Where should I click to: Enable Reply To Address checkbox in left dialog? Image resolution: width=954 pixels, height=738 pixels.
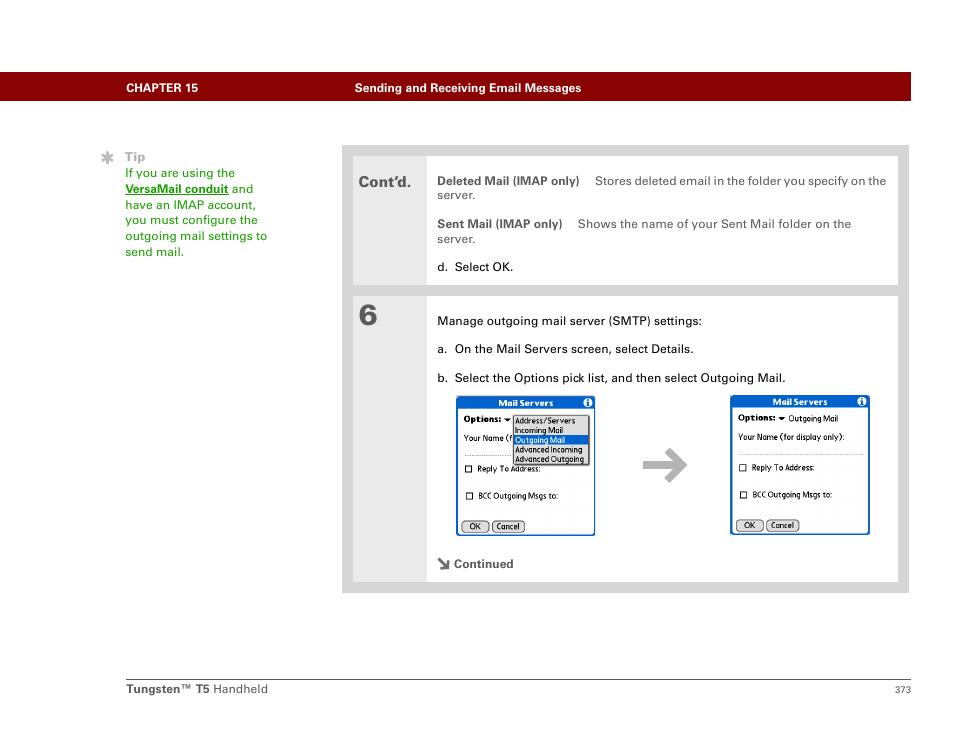tap(468, 469)
